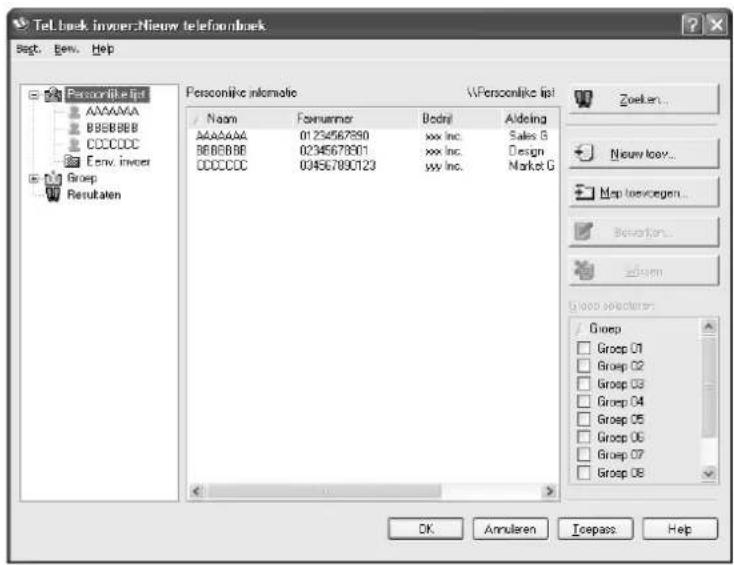Click the Zoeken binoculars icon

click(583, 99)
